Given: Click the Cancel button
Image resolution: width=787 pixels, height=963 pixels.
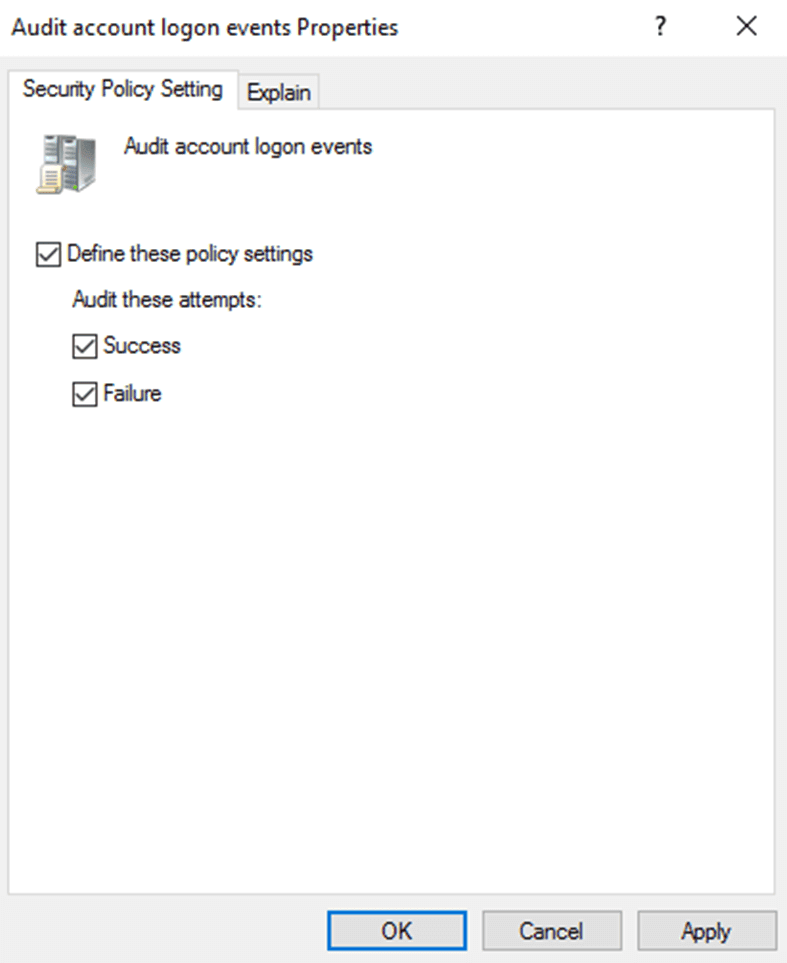Looking at the screenshot, I should 552,930.
